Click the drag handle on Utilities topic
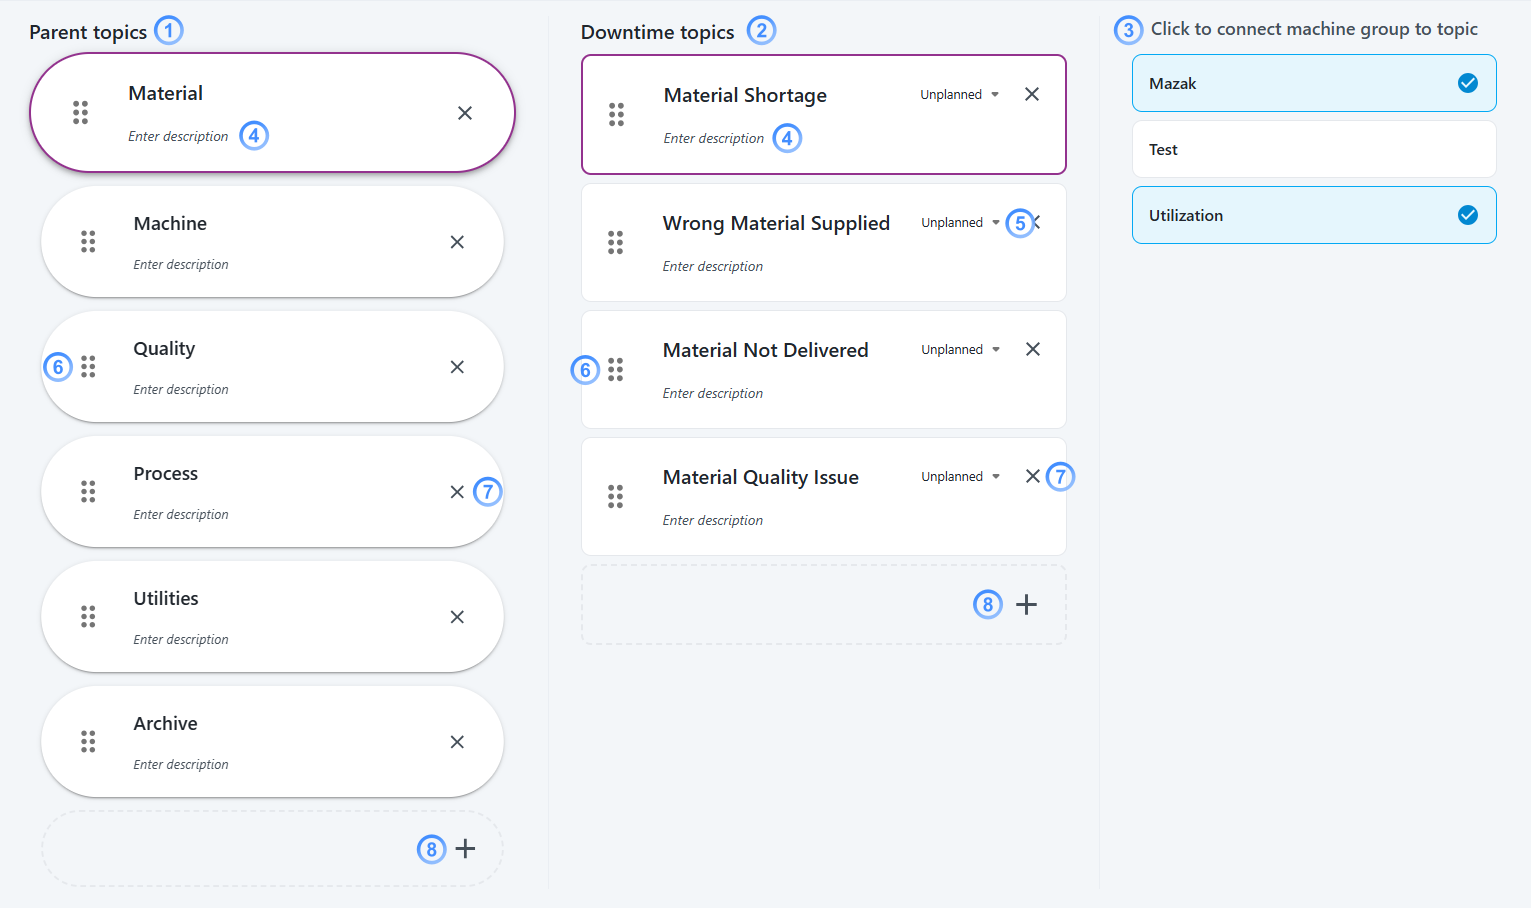This screenshot has height=908, width=1531. click(88, 617)
